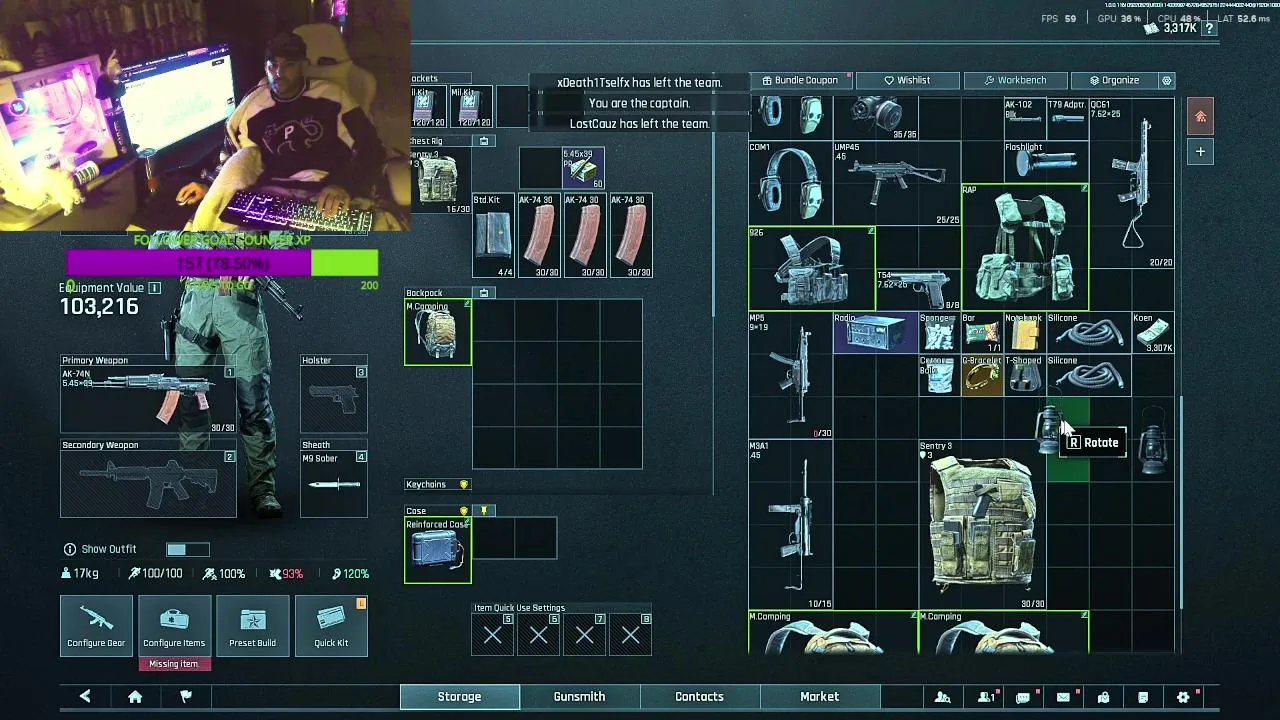Image resolution: width=1280 pixels, height=720 pixels.
Task: Go to the Market tab
Action: [819, 697]
